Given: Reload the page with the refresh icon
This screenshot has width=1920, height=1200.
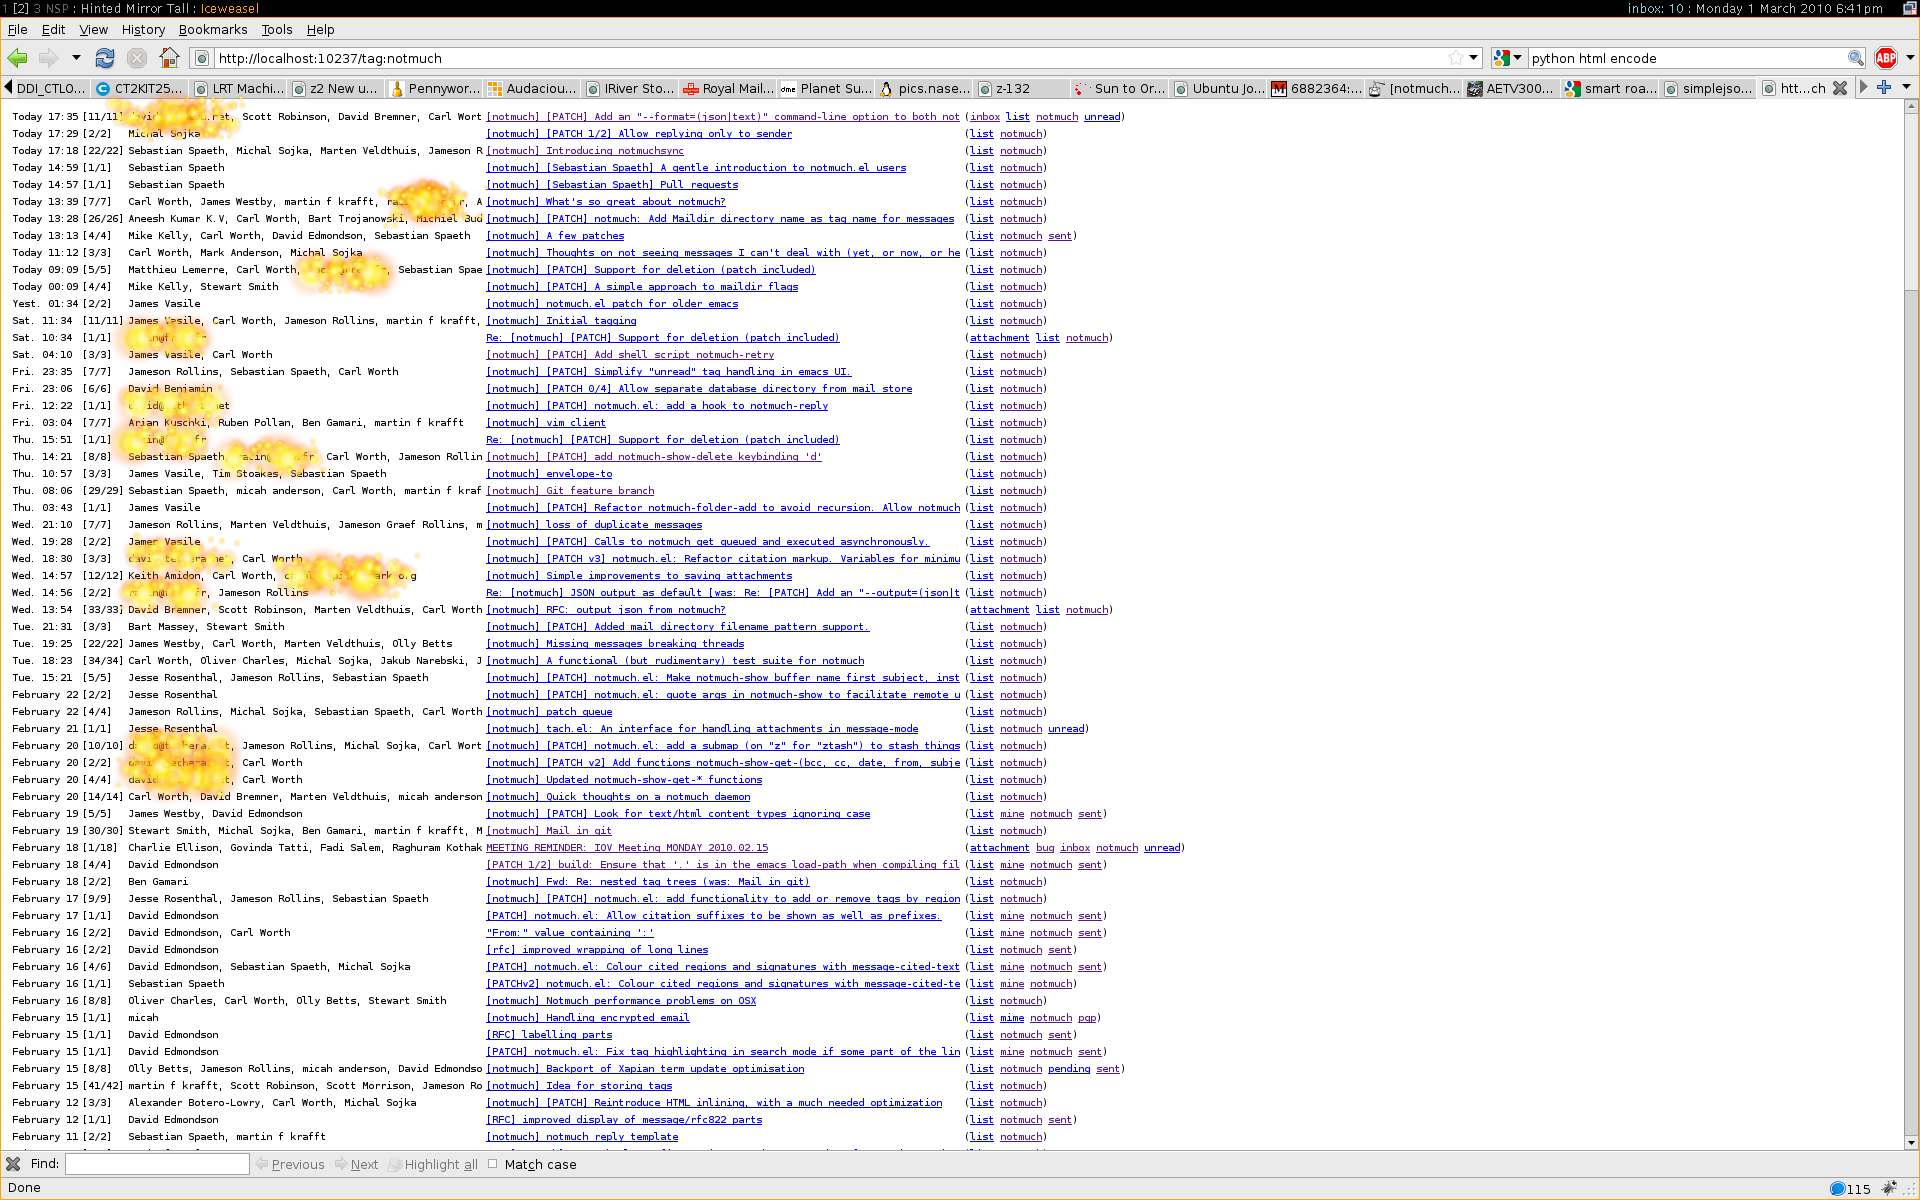Looking at the screenshot, I should tap(105, 58).
